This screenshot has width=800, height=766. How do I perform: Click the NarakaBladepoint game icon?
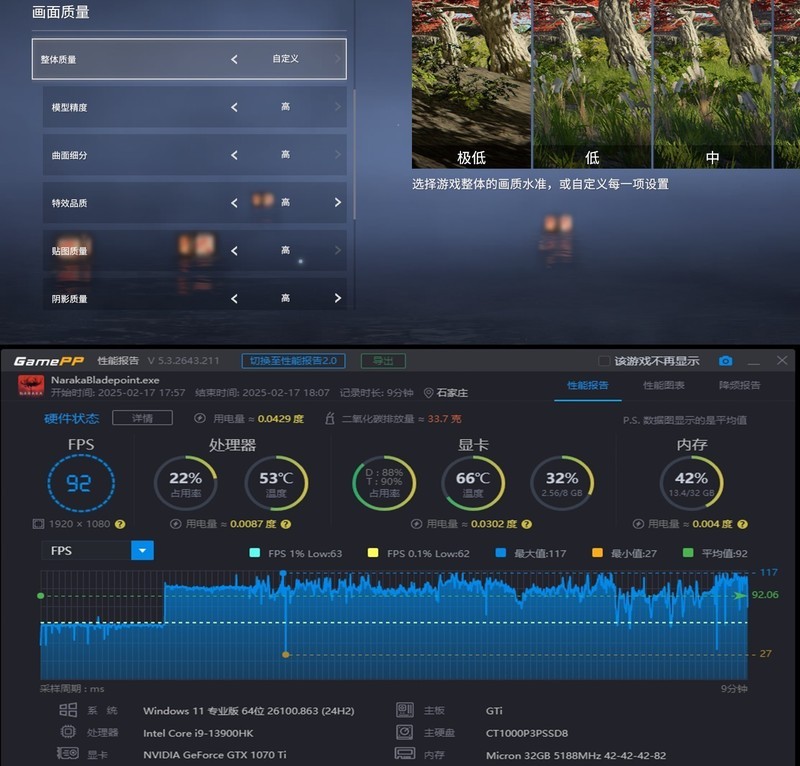pyautogui.click(x=31, y=386)
